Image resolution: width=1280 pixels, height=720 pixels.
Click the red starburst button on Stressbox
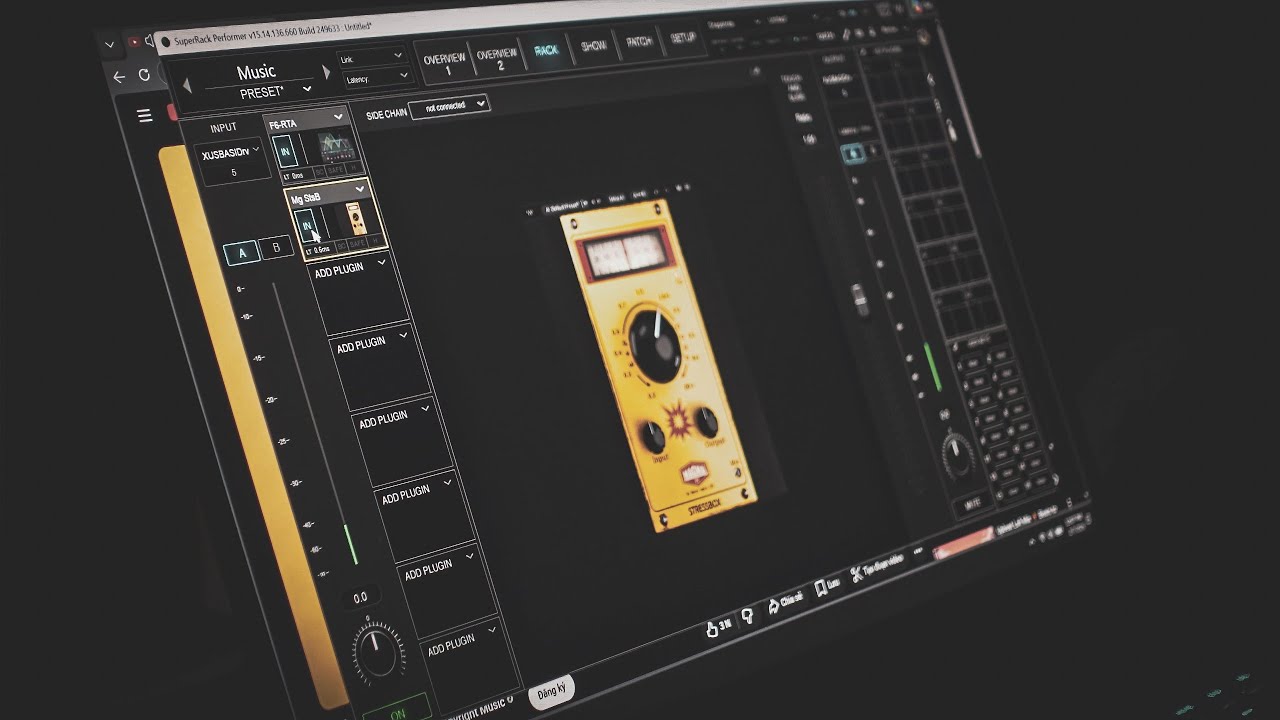click(x=680, y=419)
